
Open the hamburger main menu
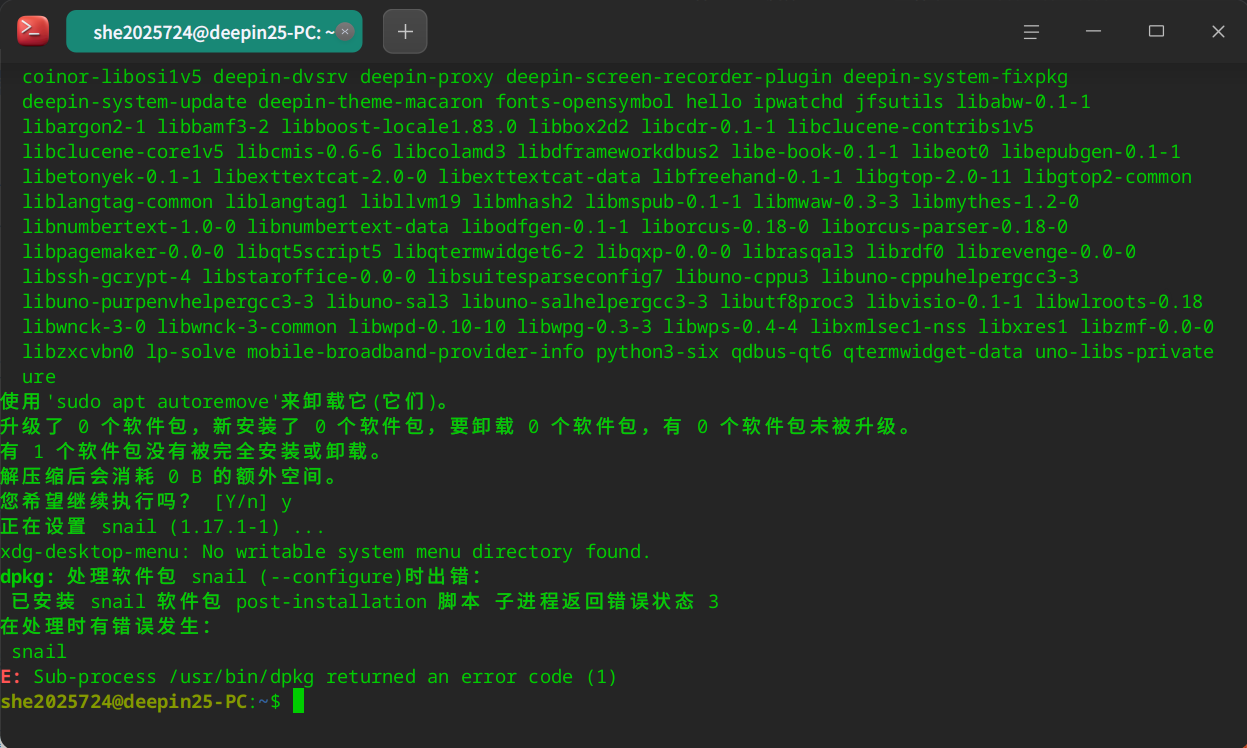(x=1031, y=32)
